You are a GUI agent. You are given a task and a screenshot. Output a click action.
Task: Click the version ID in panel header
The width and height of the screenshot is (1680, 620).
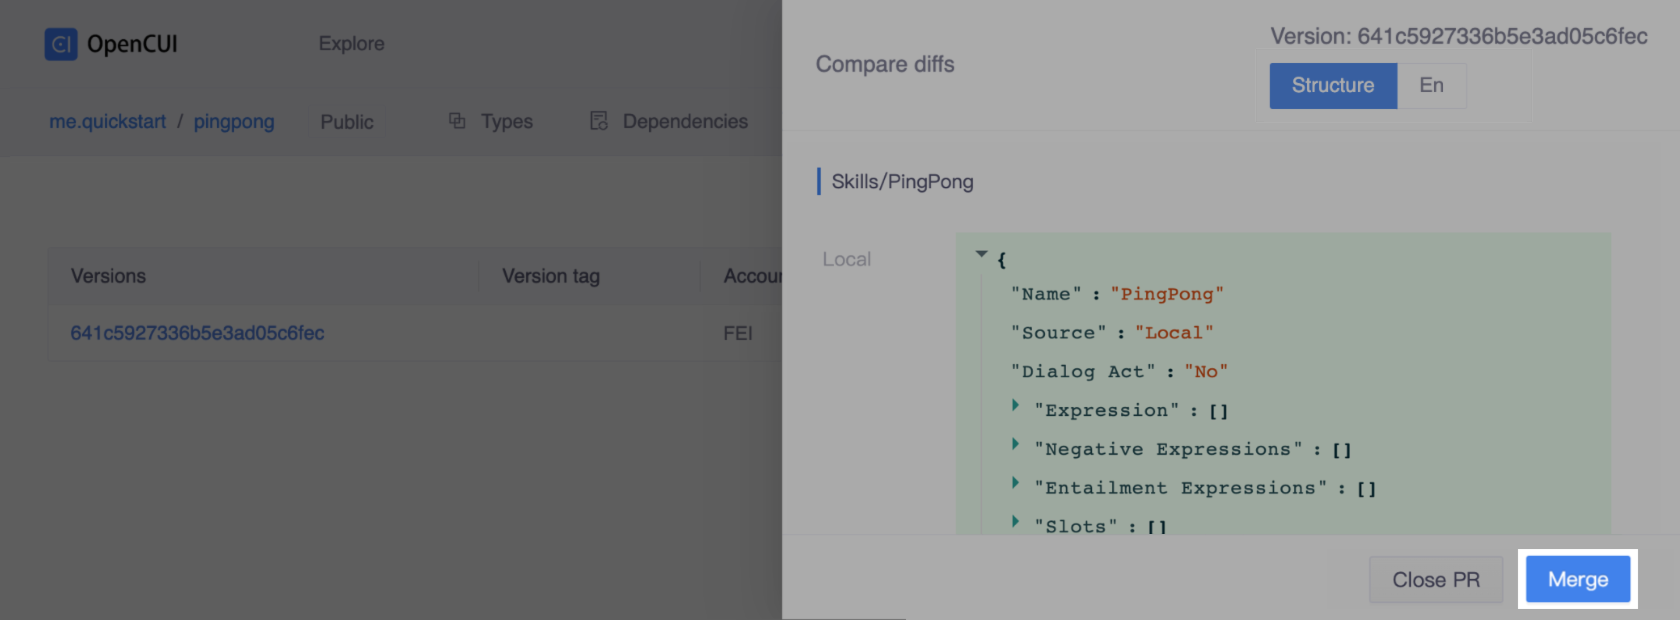point(1502,37)
